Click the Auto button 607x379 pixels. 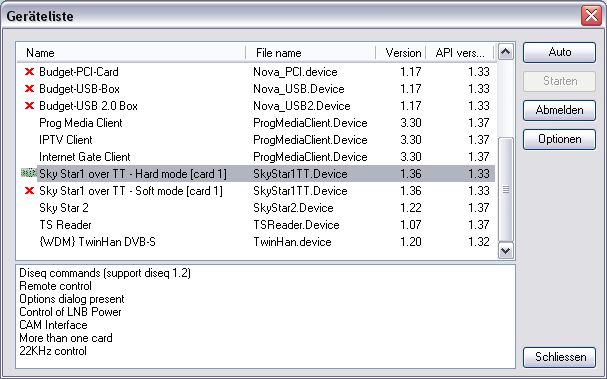click(x=559, y=52)
